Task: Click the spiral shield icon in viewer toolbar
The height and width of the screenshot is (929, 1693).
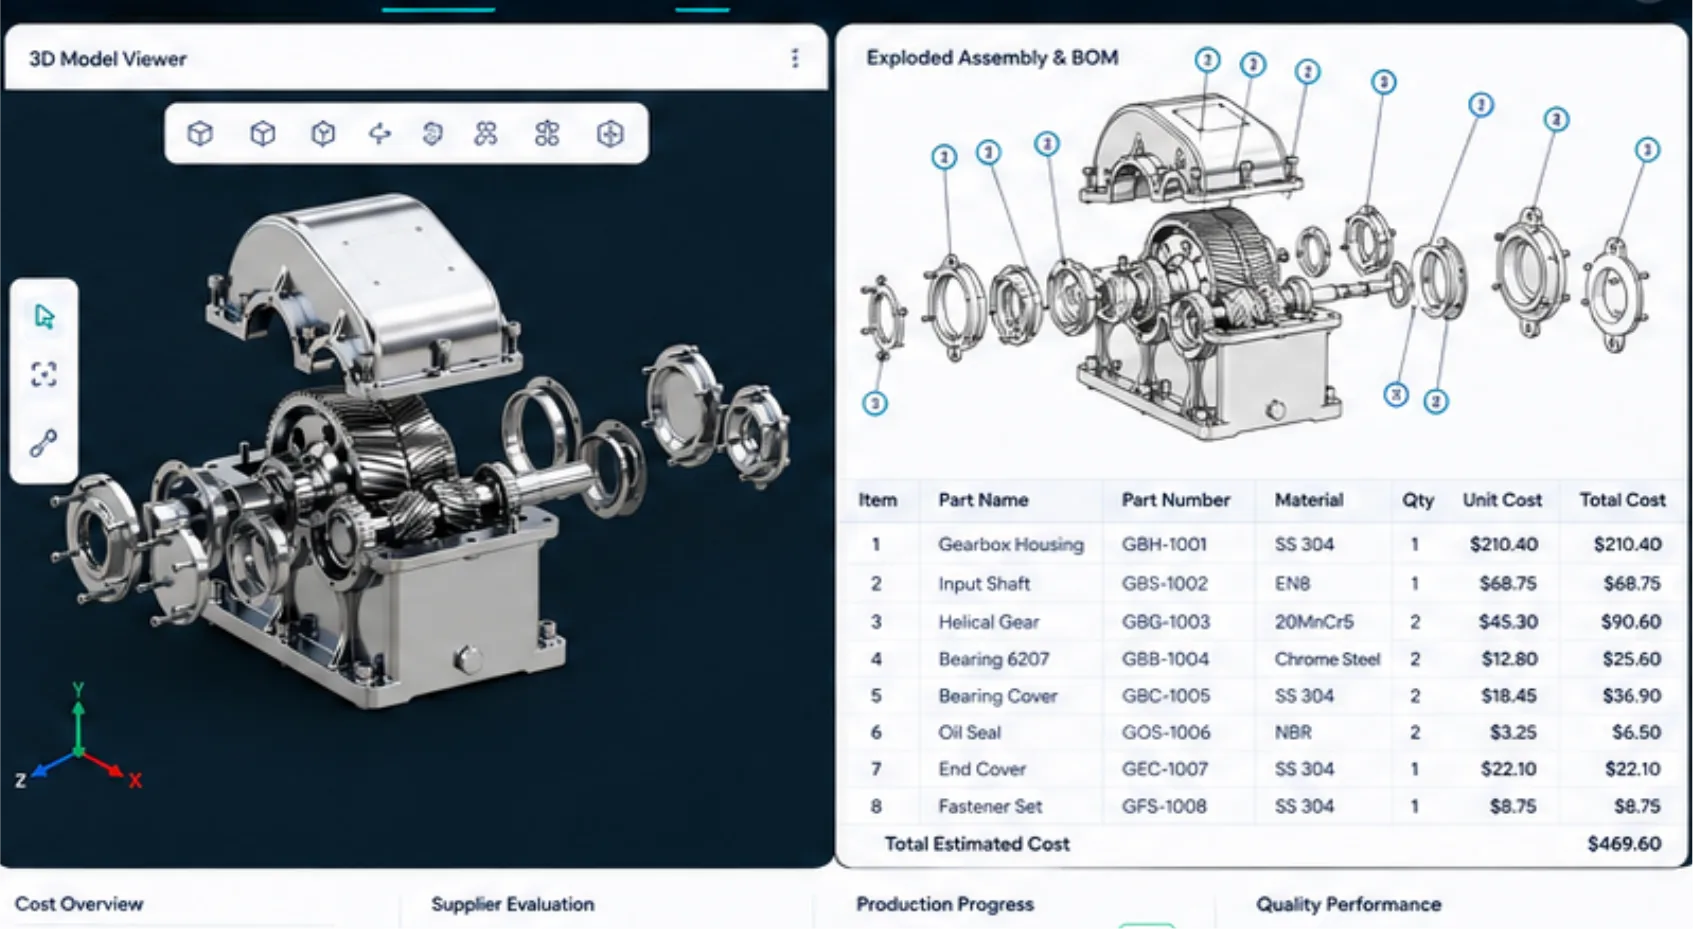Action: (x=432, y=133)
